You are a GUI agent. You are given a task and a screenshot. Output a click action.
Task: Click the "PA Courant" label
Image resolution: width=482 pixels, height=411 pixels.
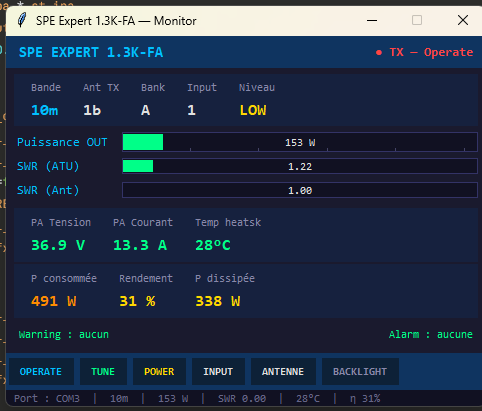coord(143,222)
